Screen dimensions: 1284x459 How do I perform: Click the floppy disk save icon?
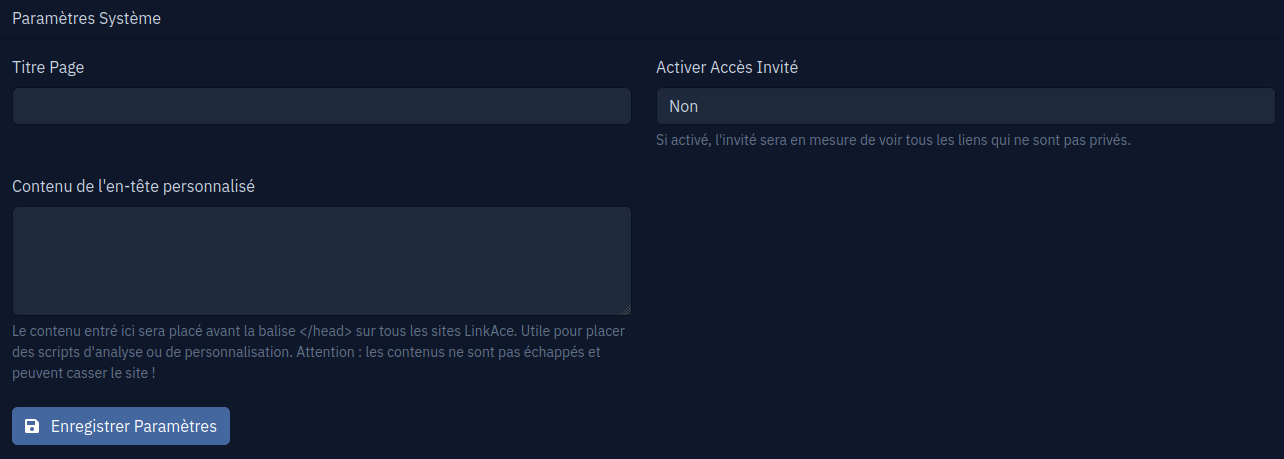point(32,426)
